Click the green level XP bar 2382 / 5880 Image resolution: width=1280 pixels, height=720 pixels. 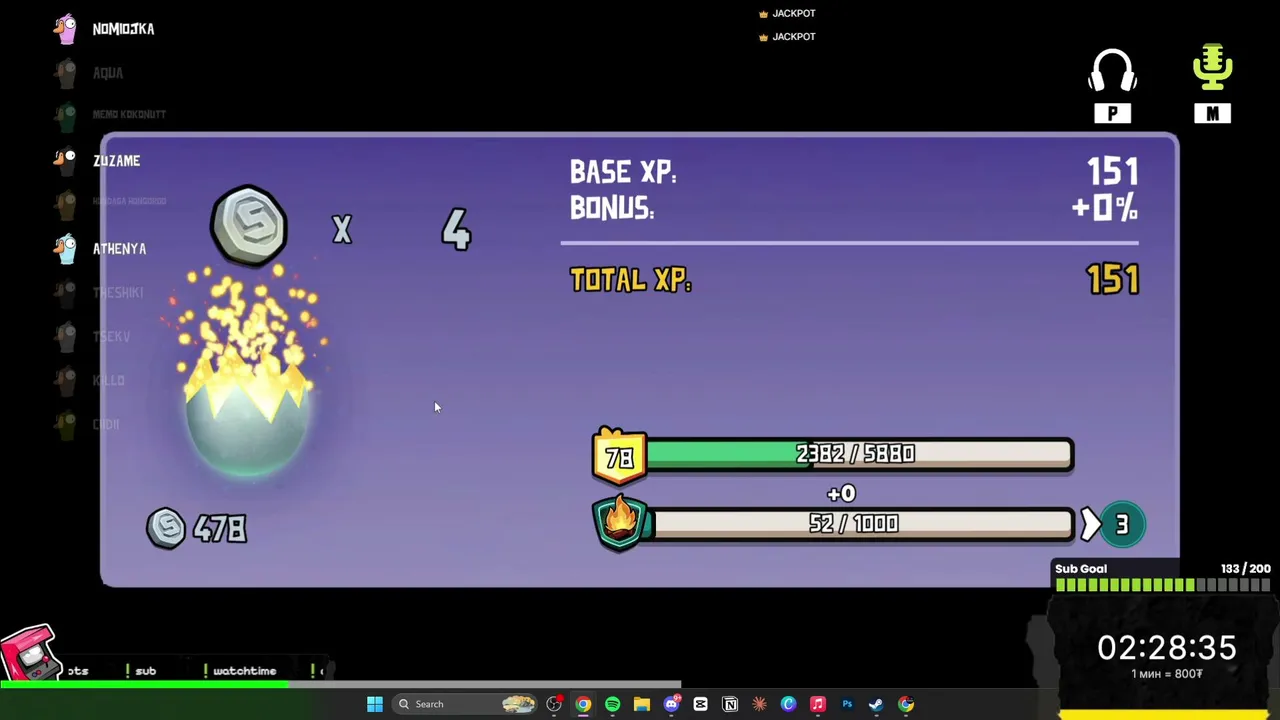point(860,454)
